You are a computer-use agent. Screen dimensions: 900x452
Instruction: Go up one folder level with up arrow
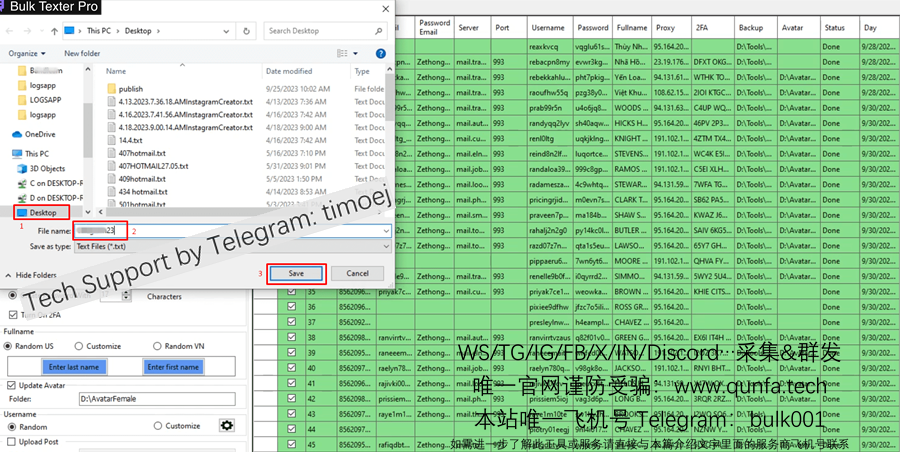(54, 31)
